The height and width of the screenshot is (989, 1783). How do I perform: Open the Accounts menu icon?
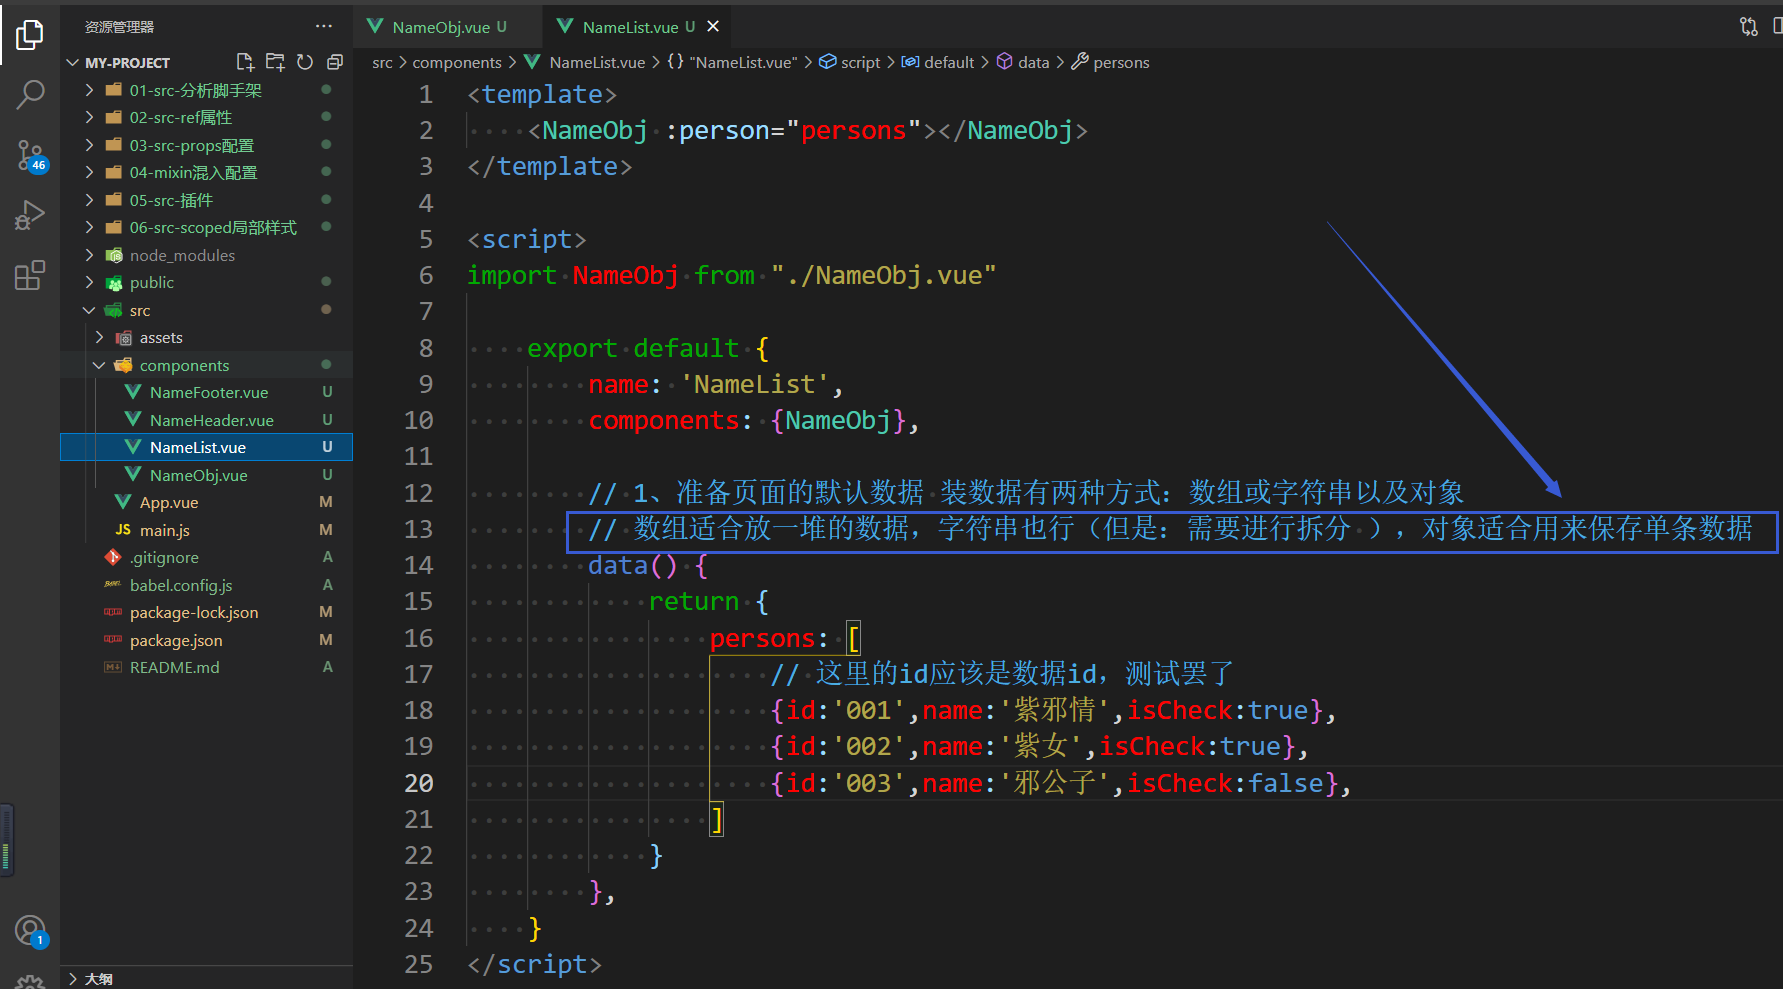[x=30, y=931]
